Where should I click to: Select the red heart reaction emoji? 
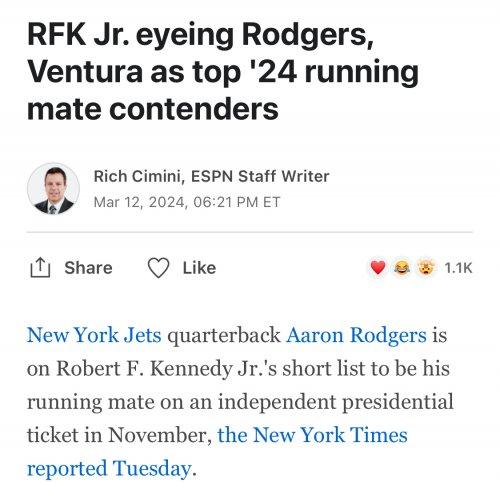pyautogui.click(x=378, y=268)
